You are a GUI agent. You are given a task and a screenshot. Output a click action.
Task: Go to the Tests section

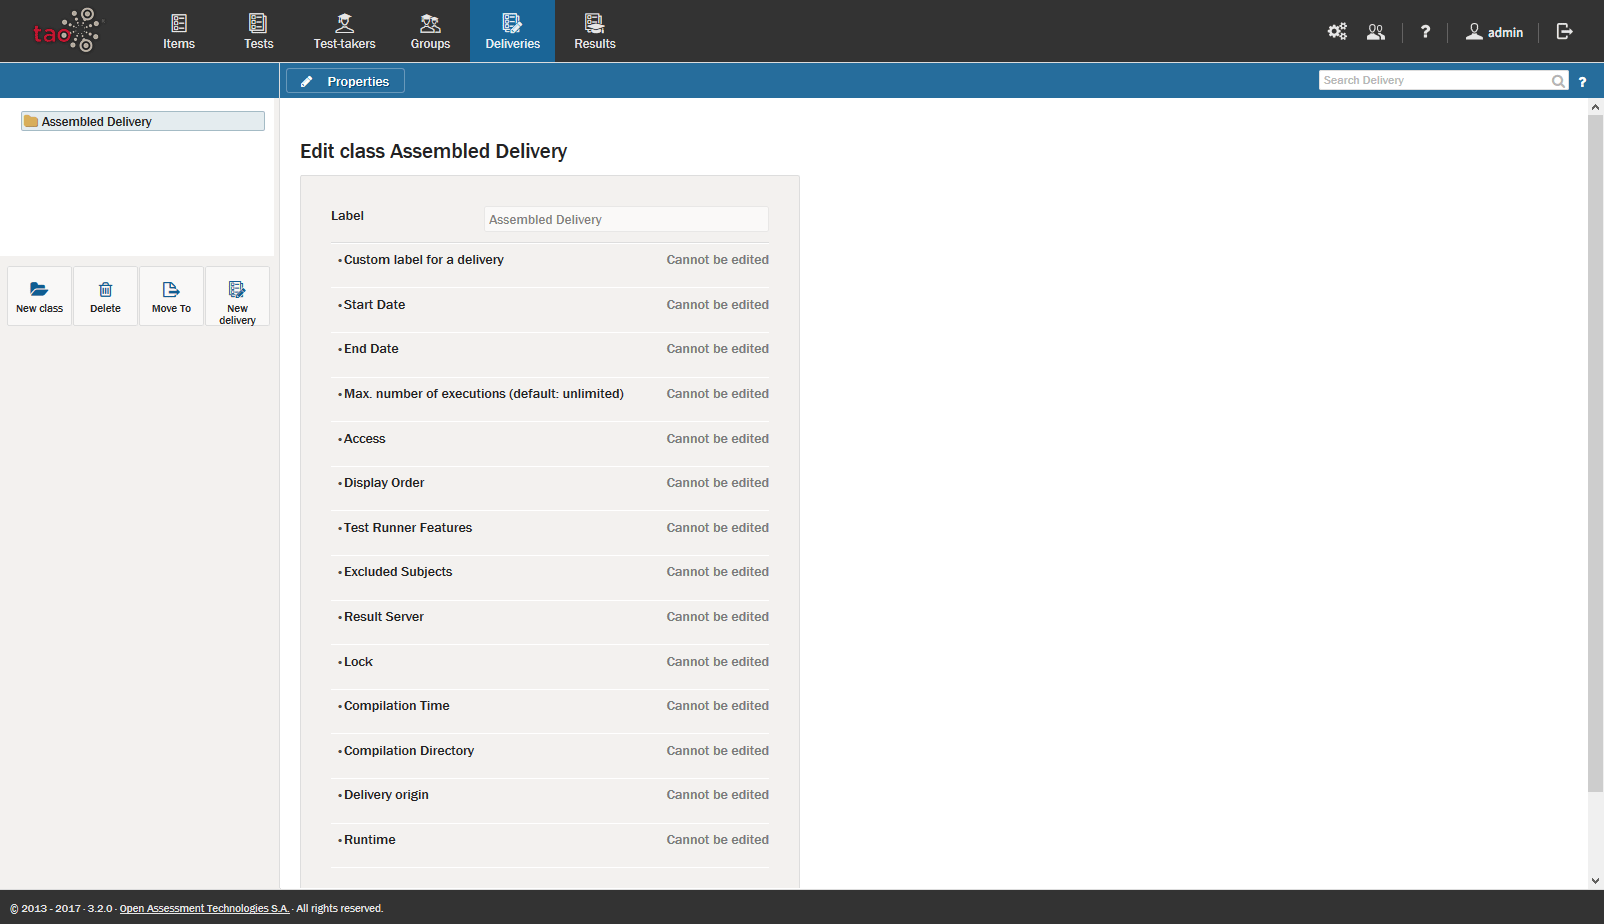[258, 31]
